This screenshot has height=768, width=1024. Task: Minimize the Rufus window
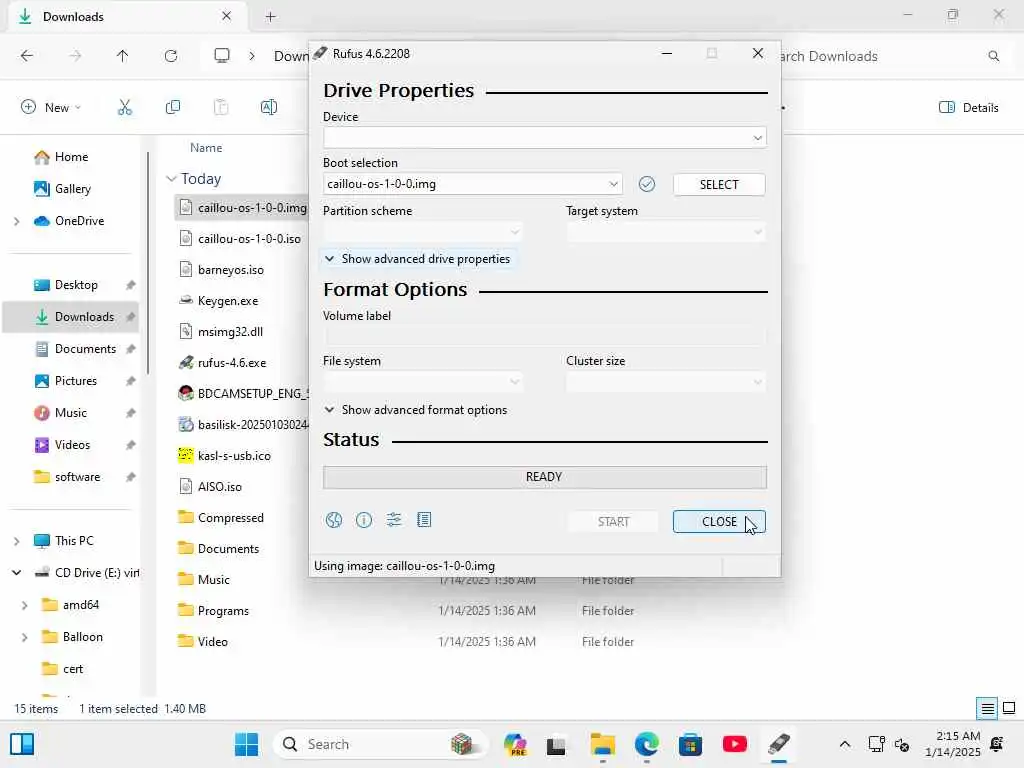tap(667, 54)
